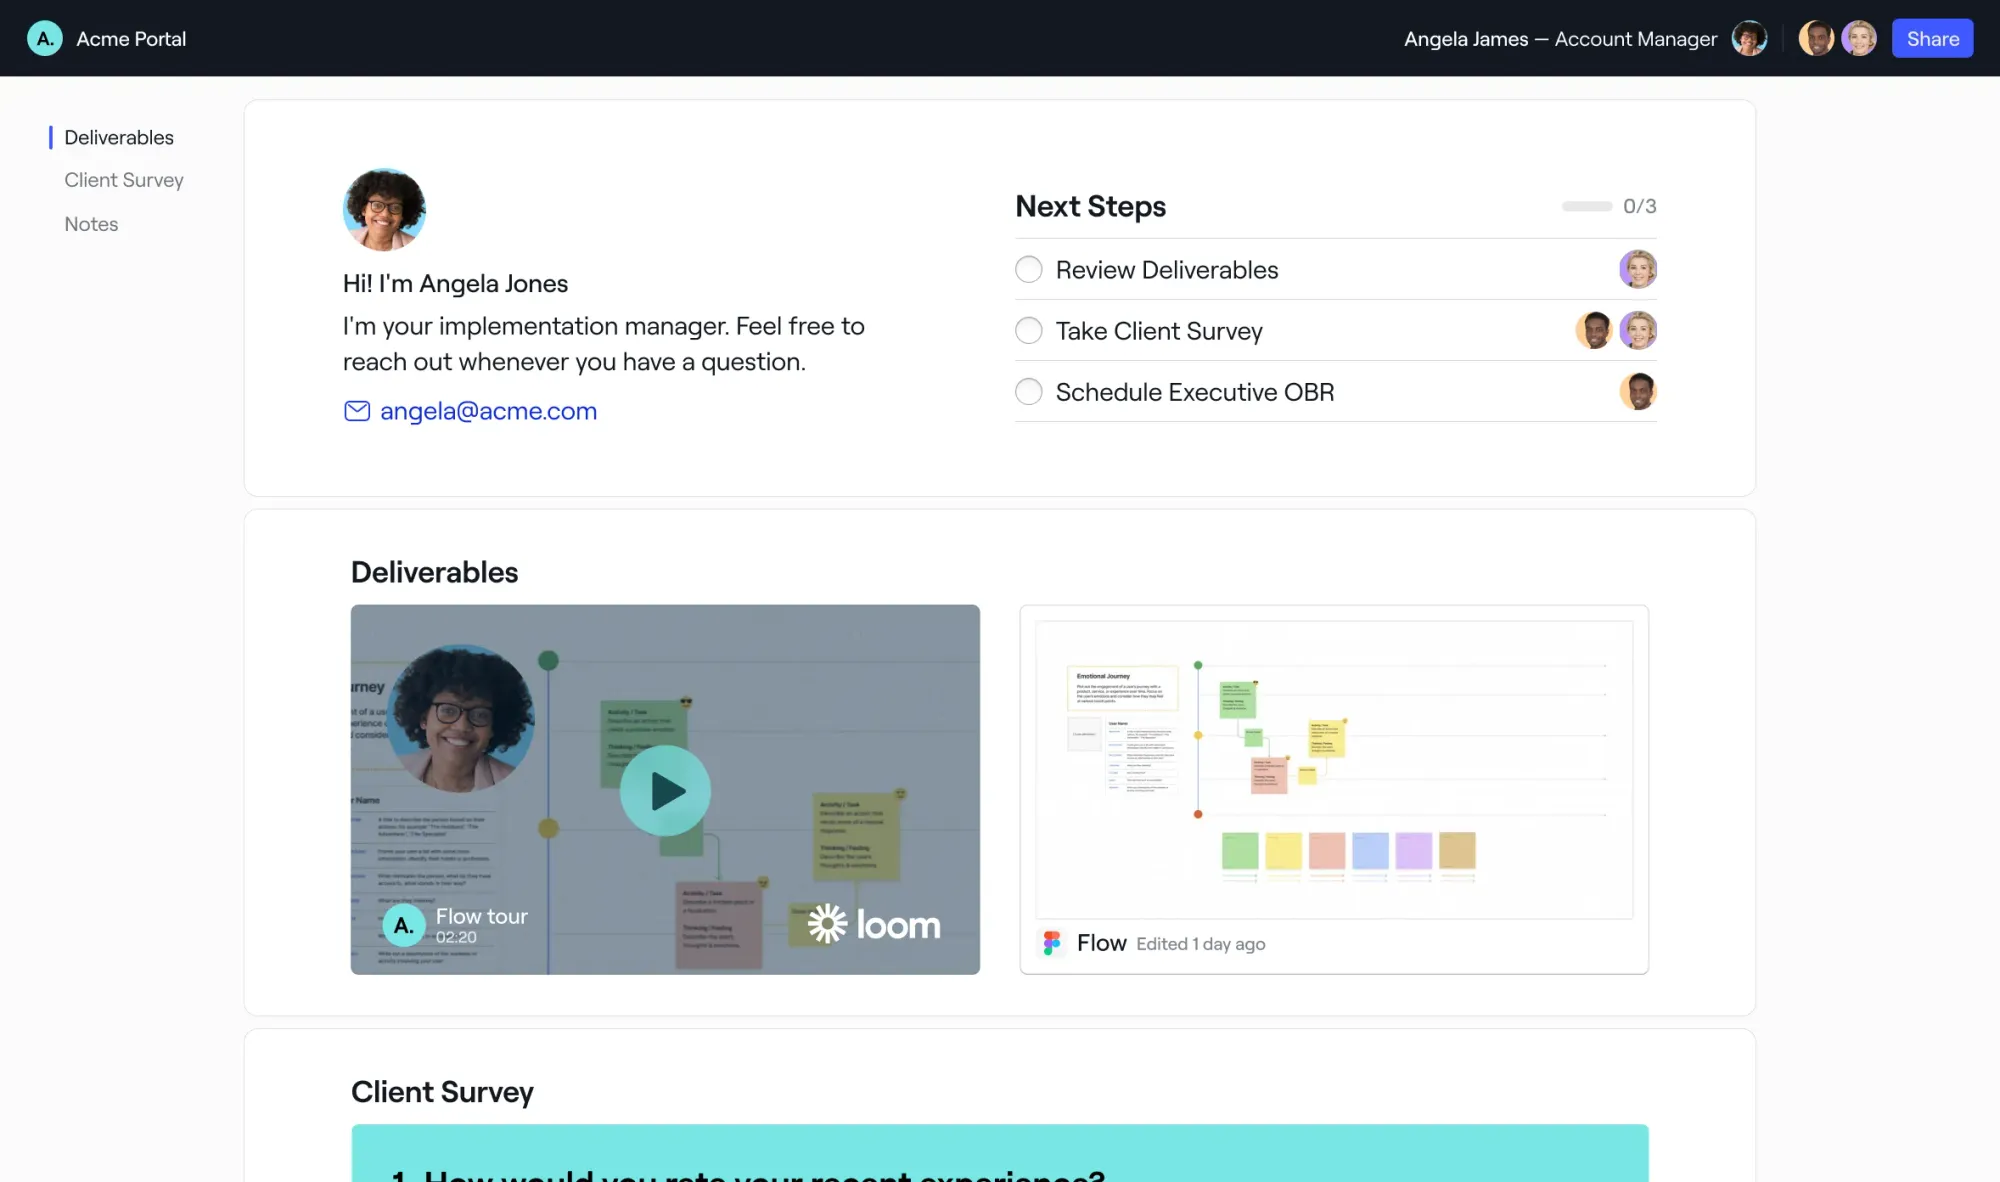Screen dimensions: 2000x1182
Task: Click the woman avatar on Take Client Survey row
Action: coord(1638,330)
